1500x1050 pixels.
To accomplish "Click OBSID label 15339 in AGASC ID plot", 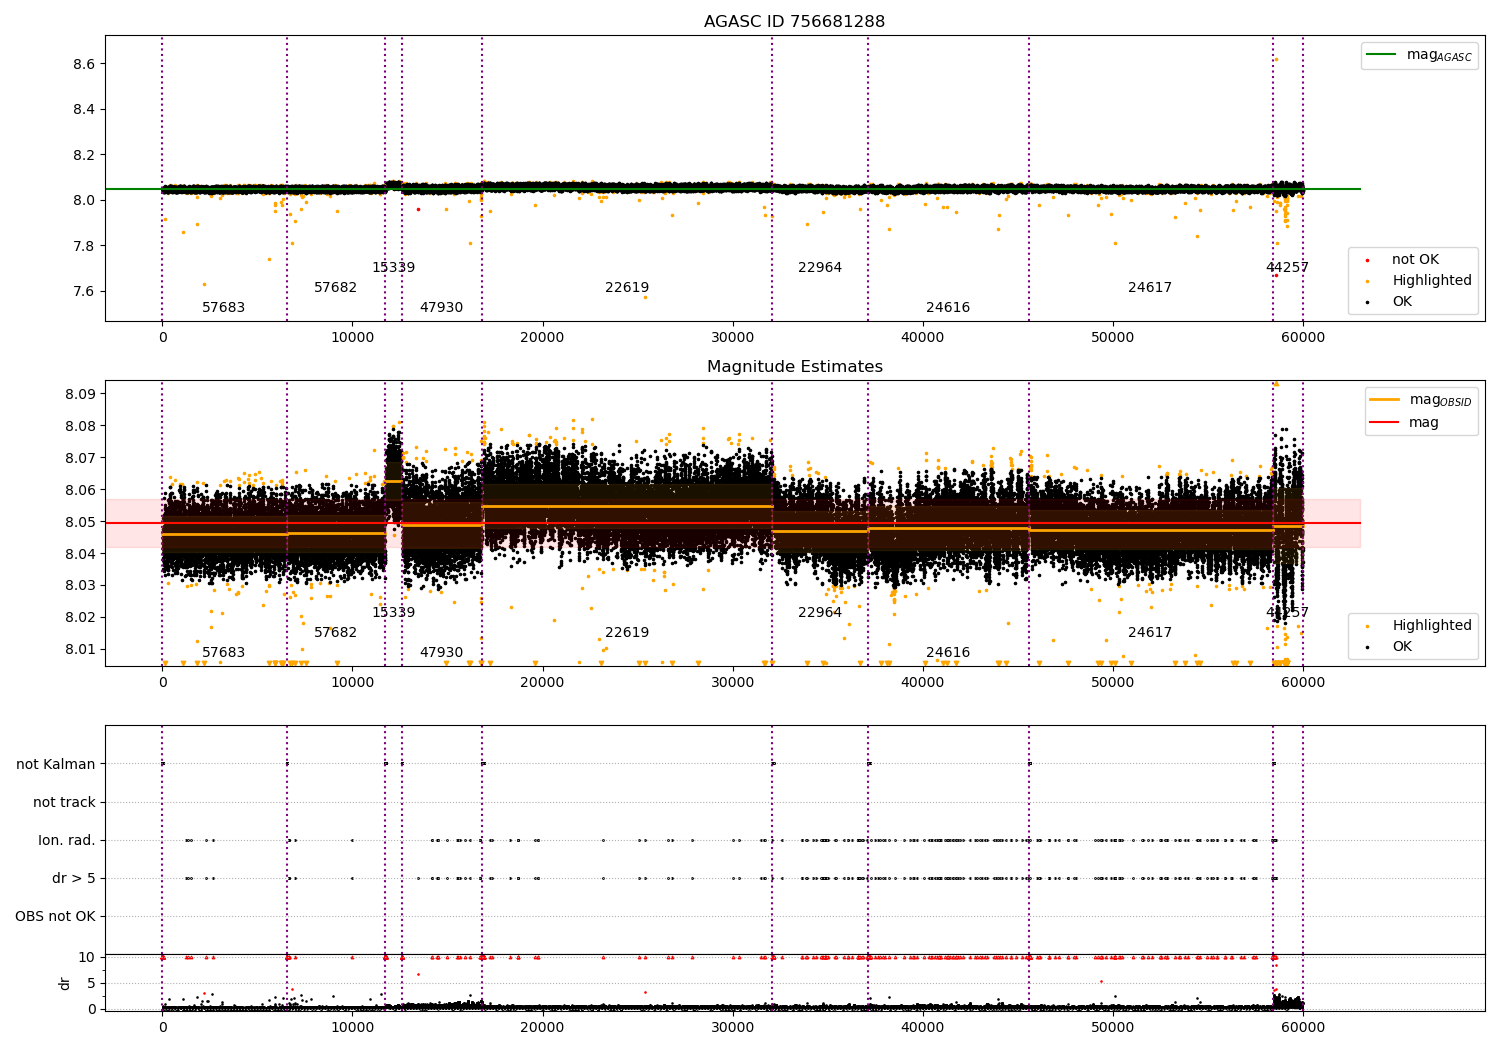I will point(394,268).
